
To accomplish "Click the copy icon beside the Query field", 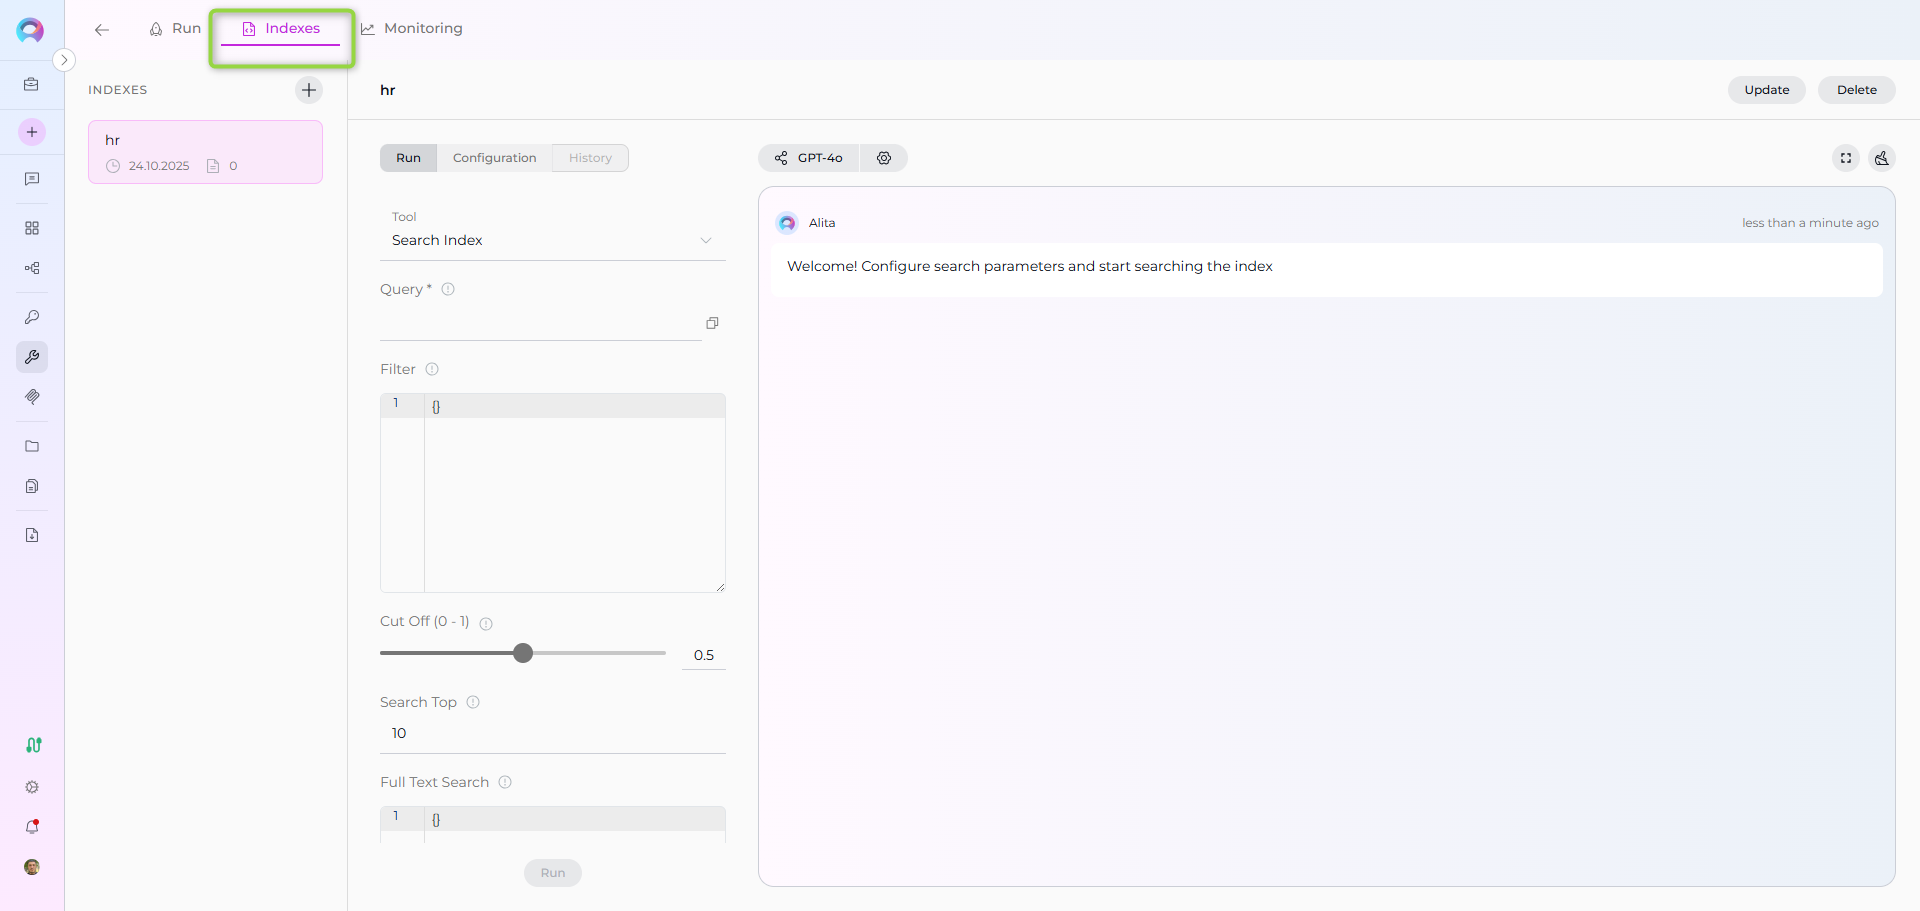I will pyautogui.click(x=712, y=323).
